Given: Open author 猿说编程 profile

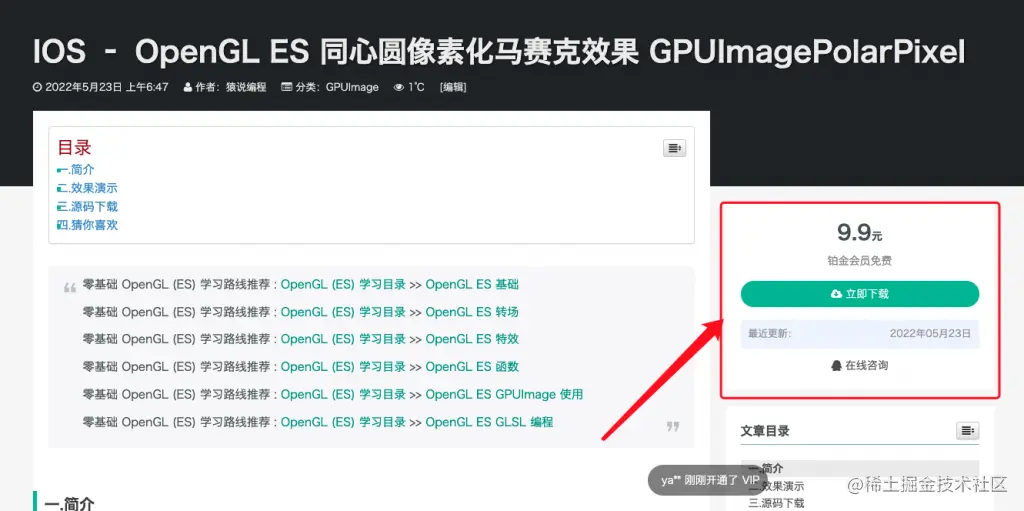Looking at the screenshot, I should click(x=246, y=87).
